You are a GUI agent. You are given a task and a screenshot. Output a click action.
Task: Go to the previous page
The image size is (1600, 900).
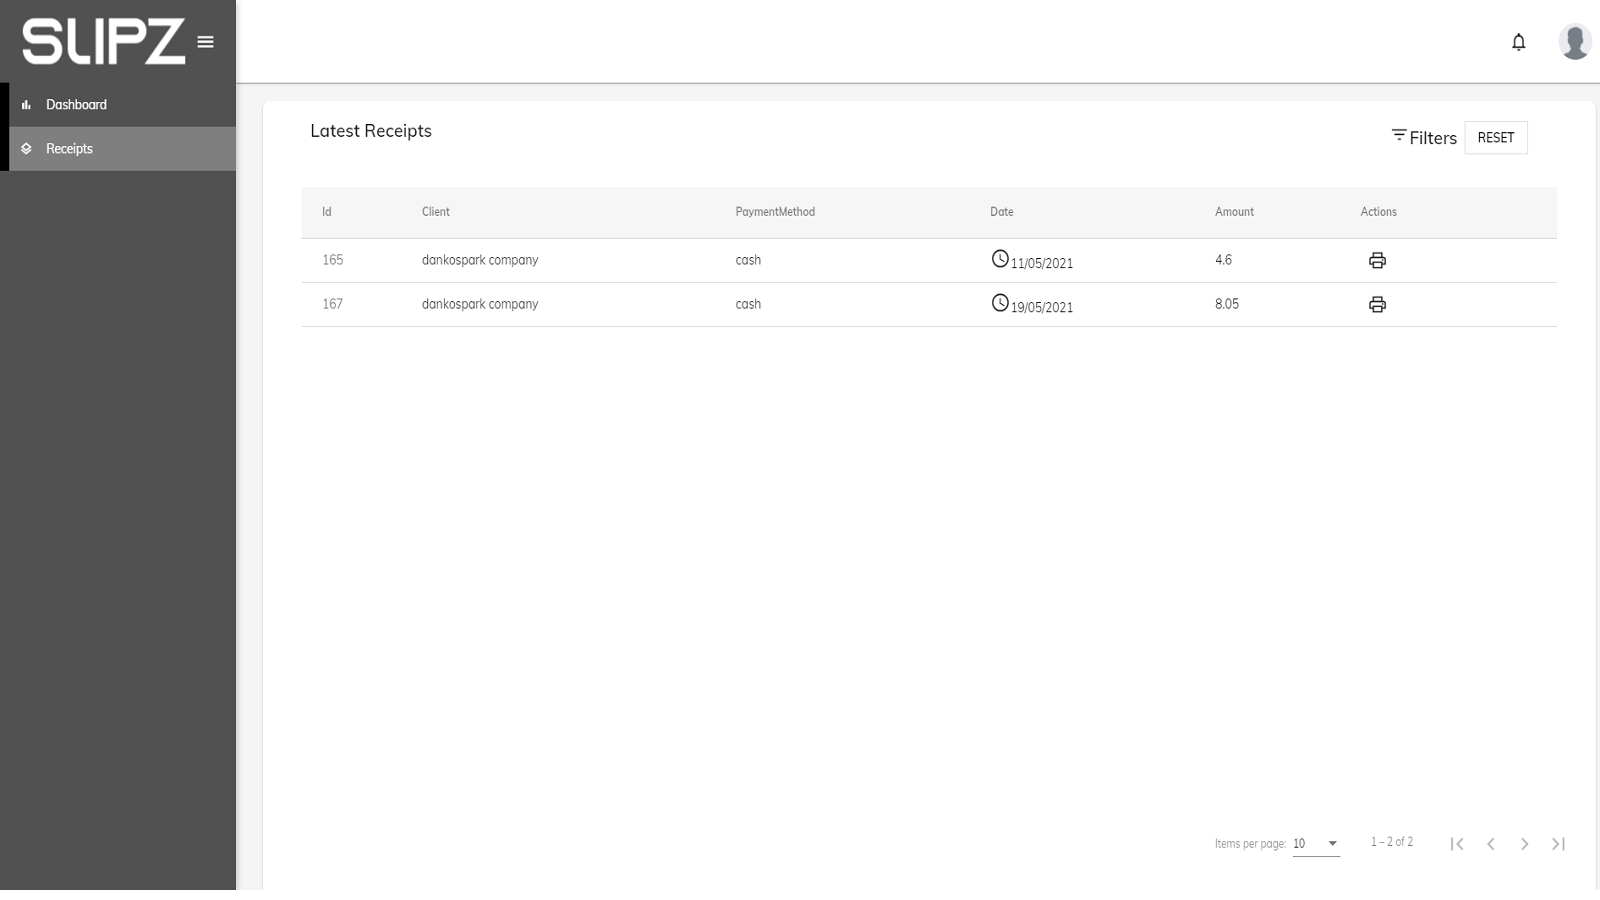coord(1491,844)
